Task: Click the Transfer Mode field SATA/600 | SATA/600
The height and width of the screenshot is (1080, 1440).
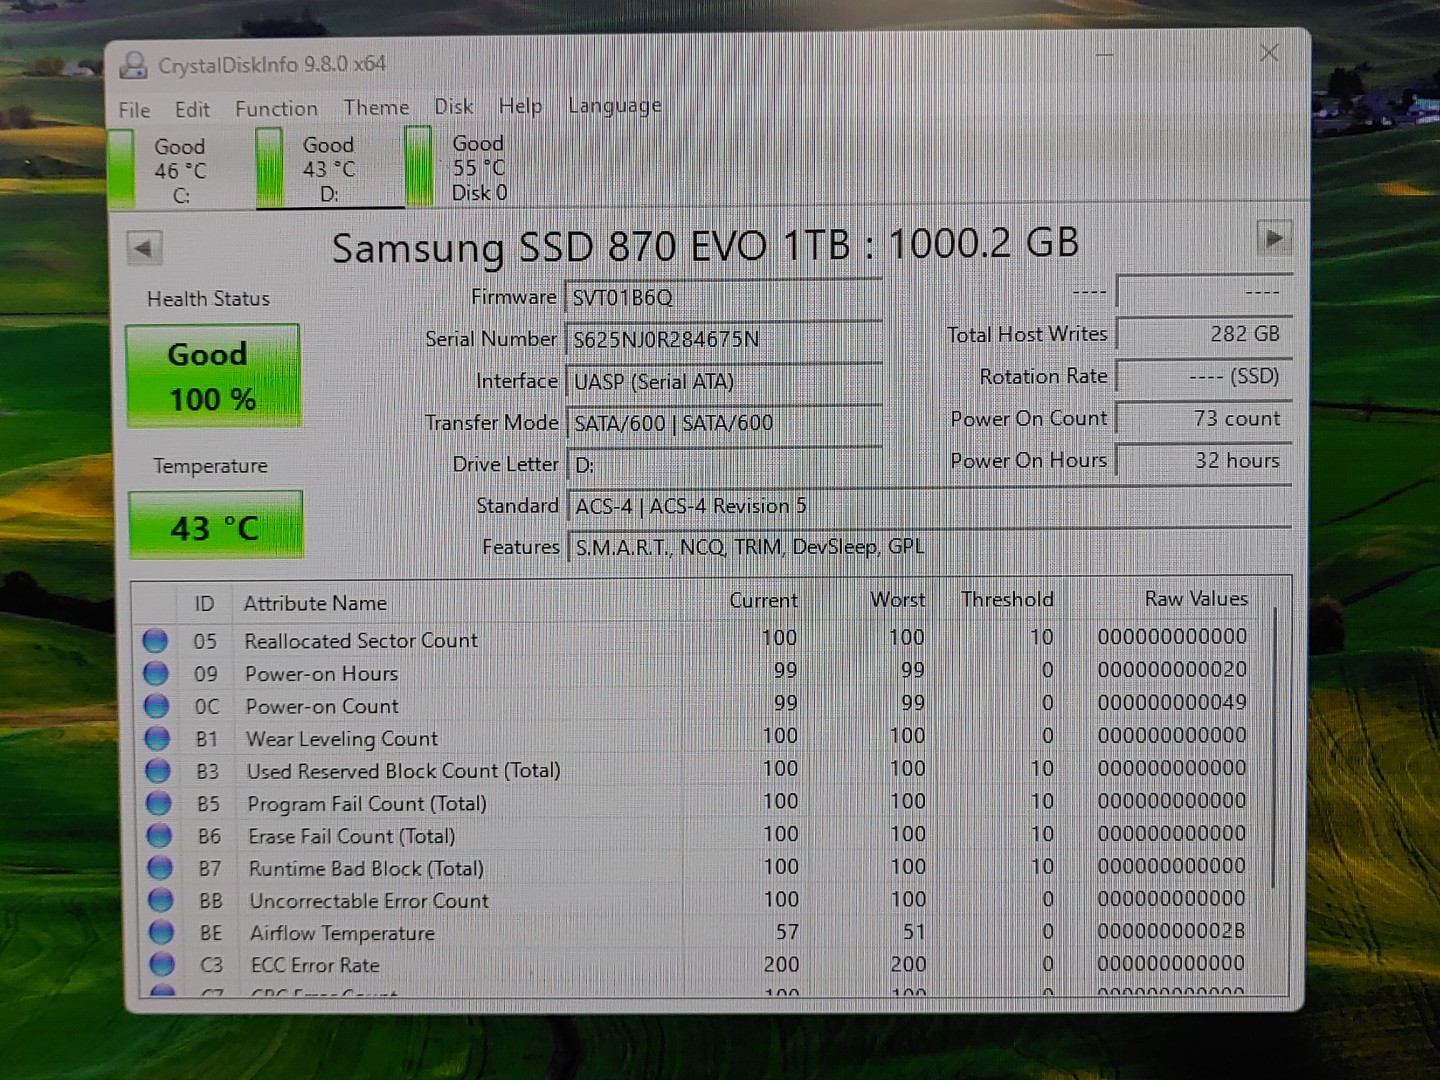Action: coord(724,423)
